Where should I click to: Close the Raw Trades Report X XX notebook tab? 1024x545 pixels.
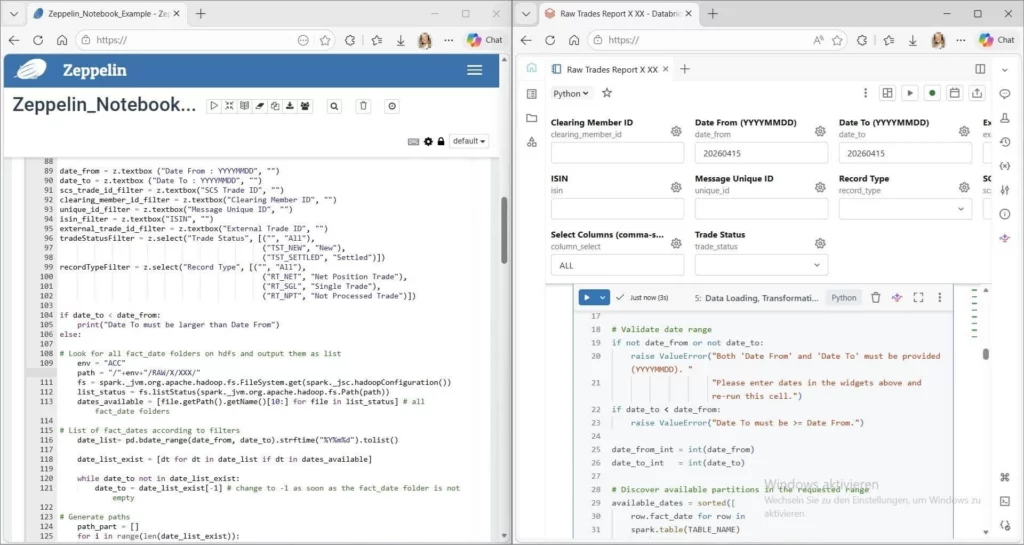pyautogui.click(x=665, y=69)
